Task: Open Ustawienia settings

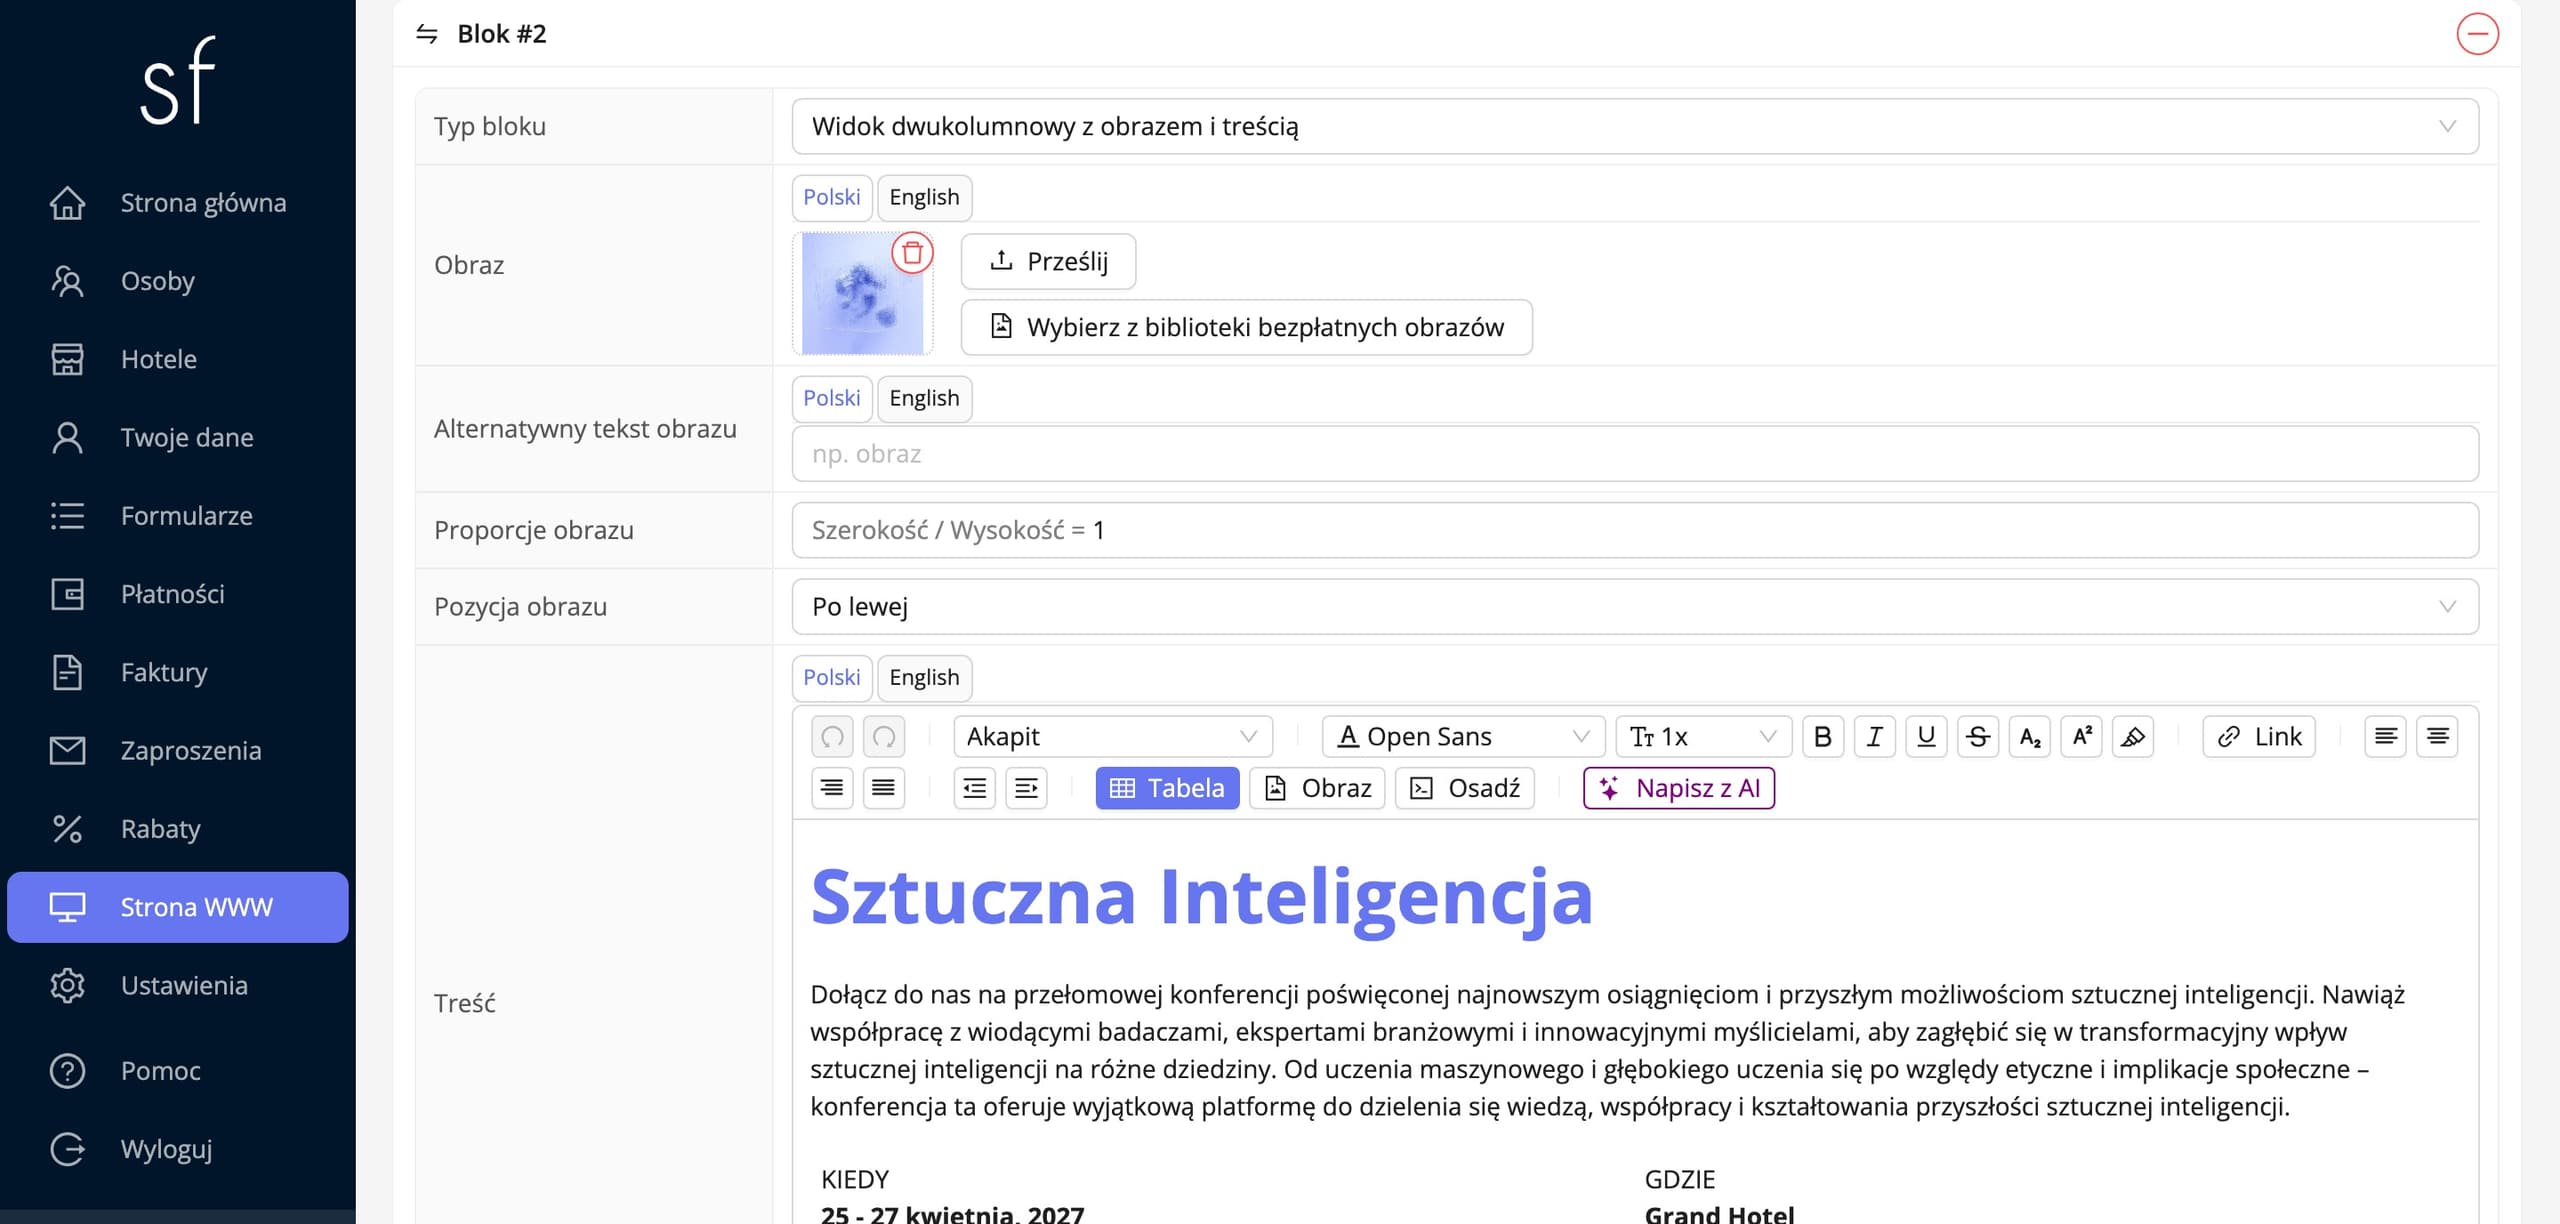Action: (178, 985)
